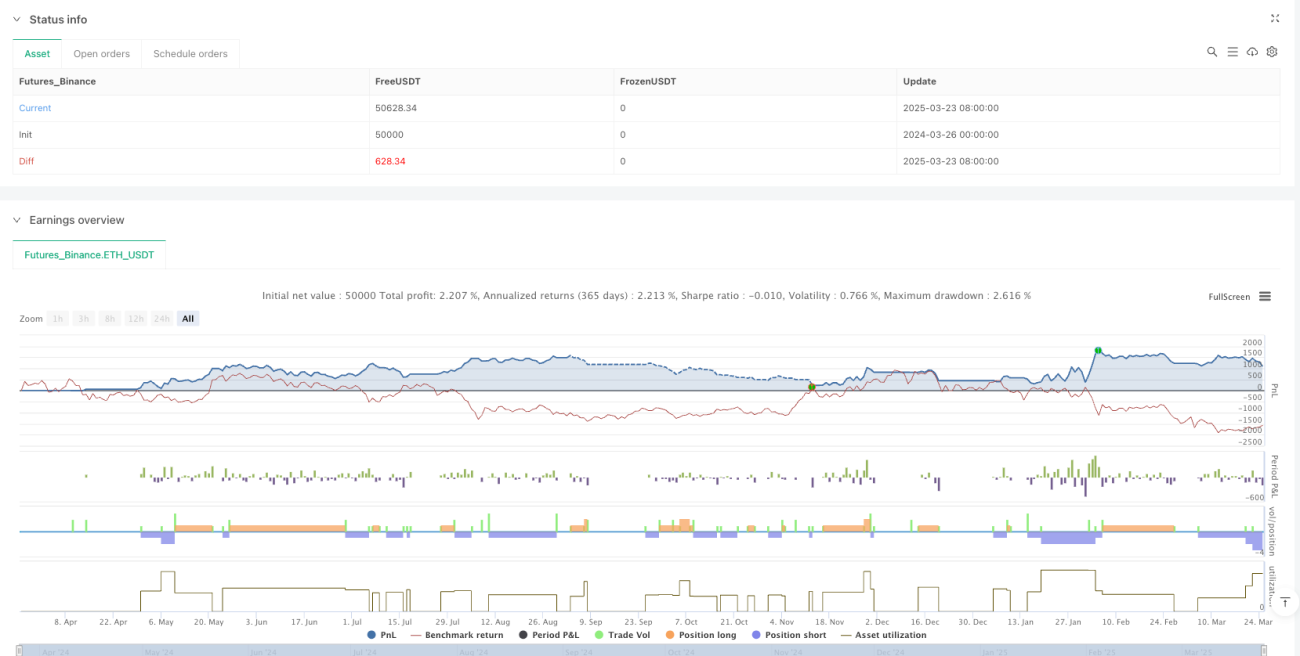The width and height of the screenshot is (1300, 656).
Task: Select the Futures_Binance.ETH_USDT tab
Action: coord(89,255)
